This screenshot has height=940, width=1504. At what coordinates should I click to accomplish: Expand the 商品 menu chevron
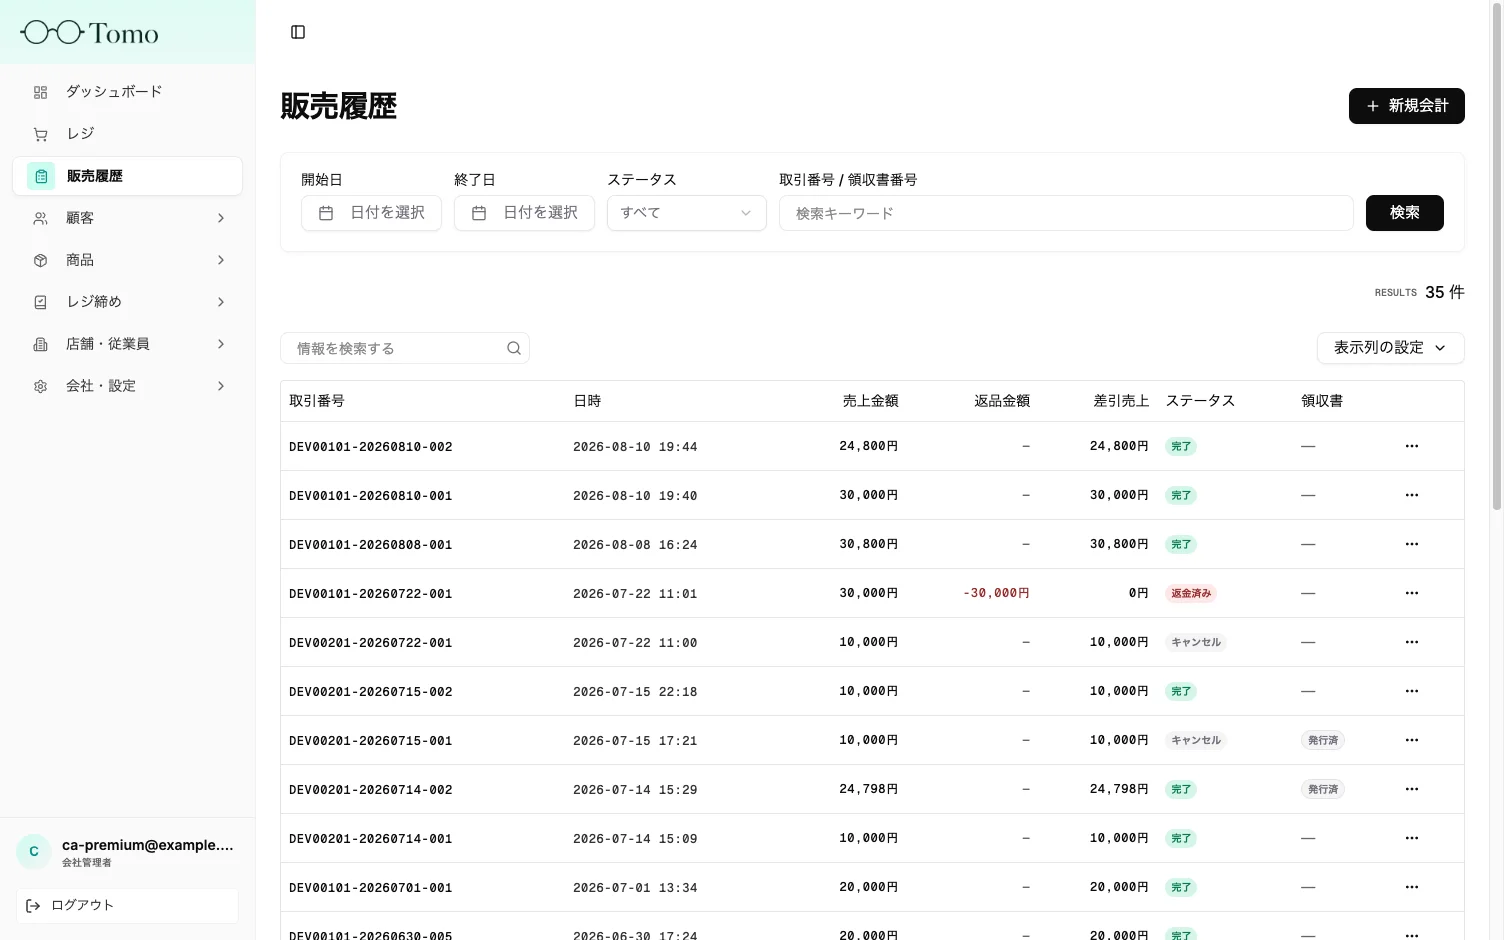[x=221, y=260]
